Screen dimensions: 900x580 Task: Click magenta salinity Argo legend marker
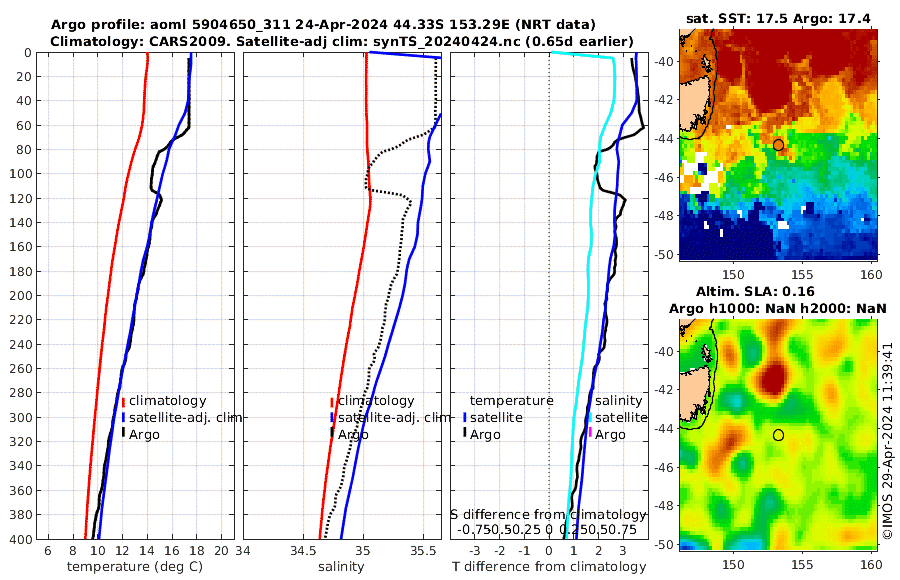tap(590, 432)
